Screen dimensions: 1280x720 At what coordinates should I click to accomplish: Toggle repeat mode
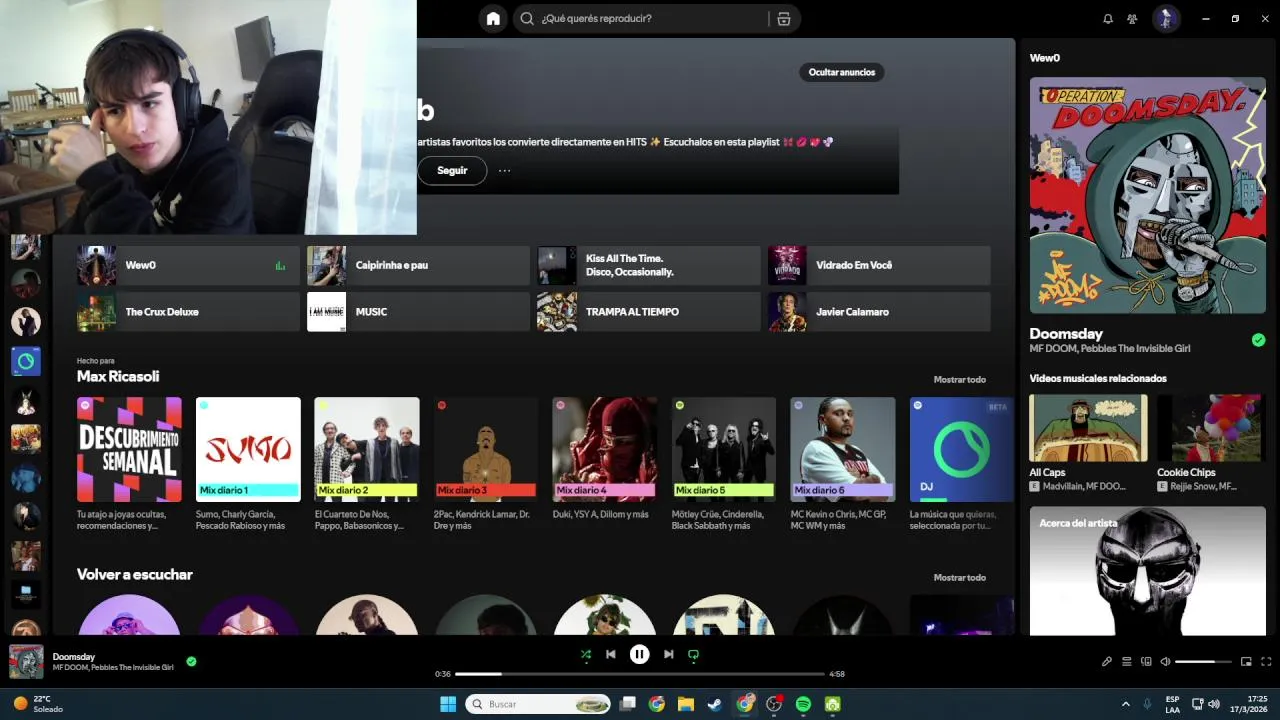[x=693, y=654]
